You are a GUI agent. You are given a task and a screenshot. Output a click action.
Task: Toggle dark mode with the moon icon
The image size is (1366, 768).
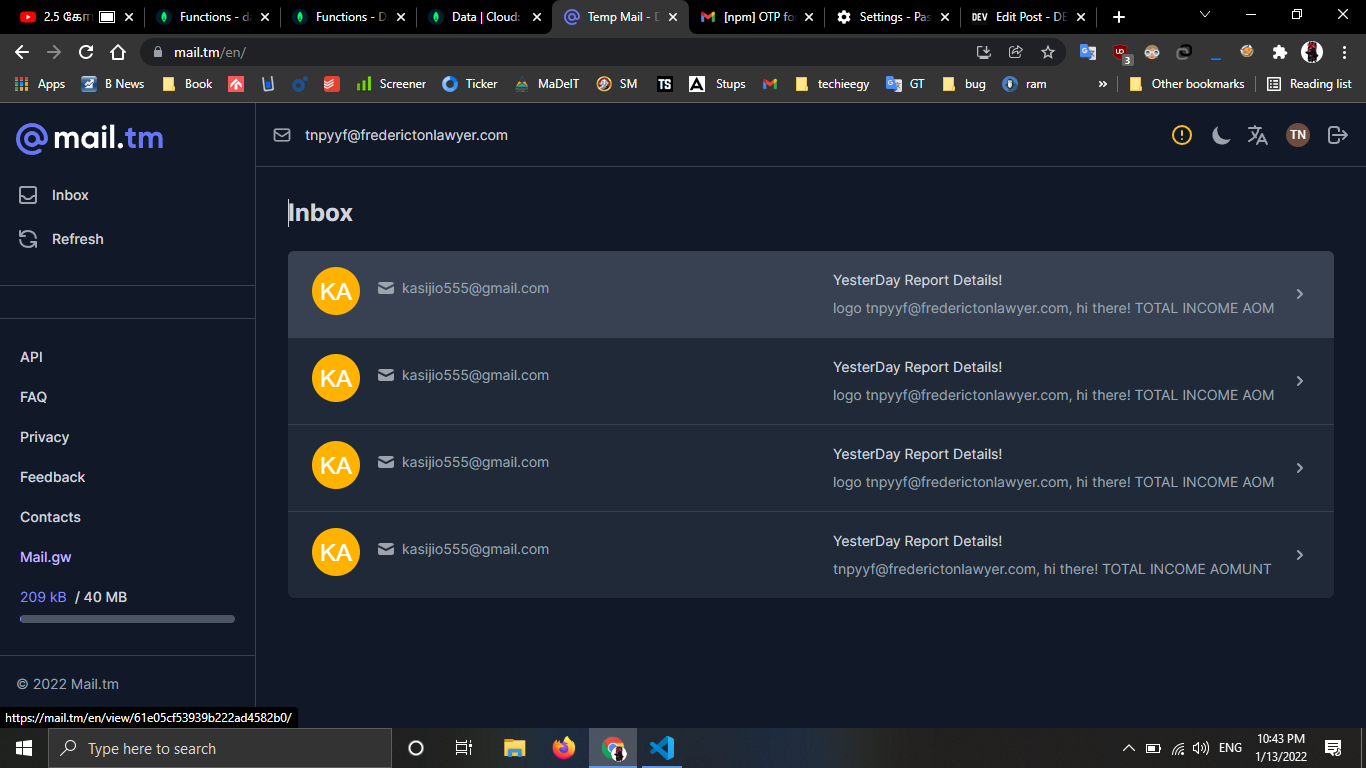click(1220, 135)
